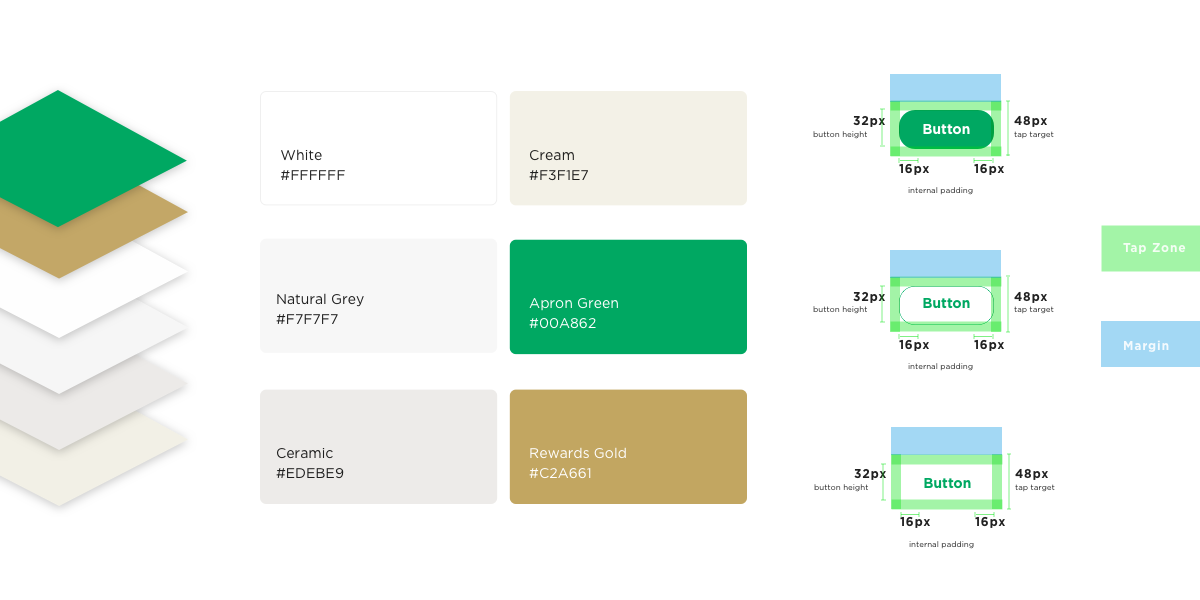Pick the Natural Grey #F7F7F7 swatch
The height and width of the screenshot is (600, 1200).
tap(378, 296)
